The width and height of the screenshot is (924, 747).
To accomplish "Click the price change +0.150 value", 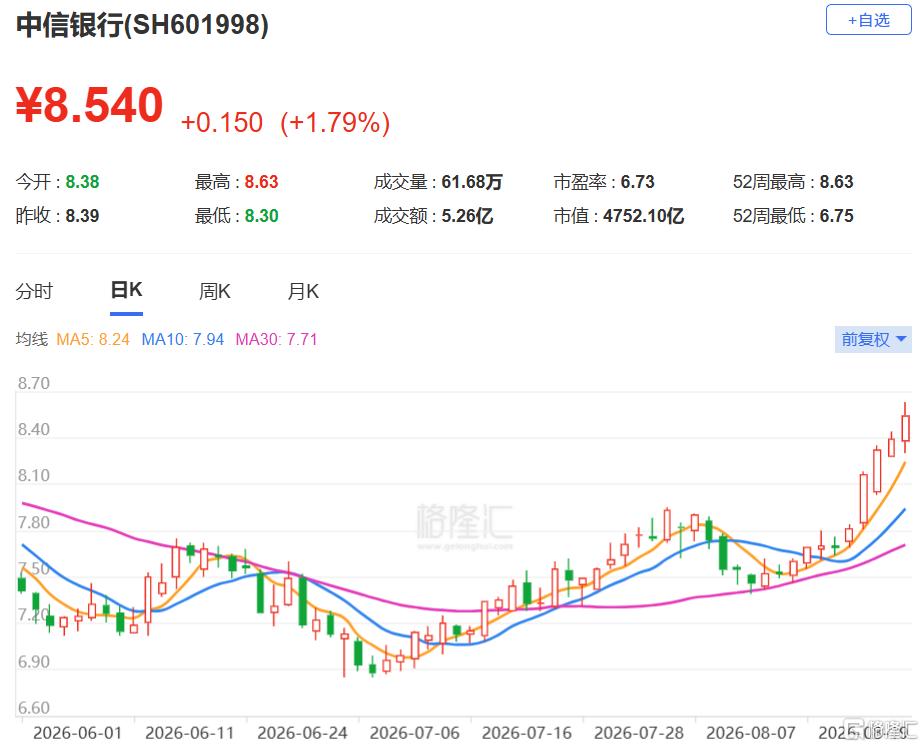I will 222,123.
